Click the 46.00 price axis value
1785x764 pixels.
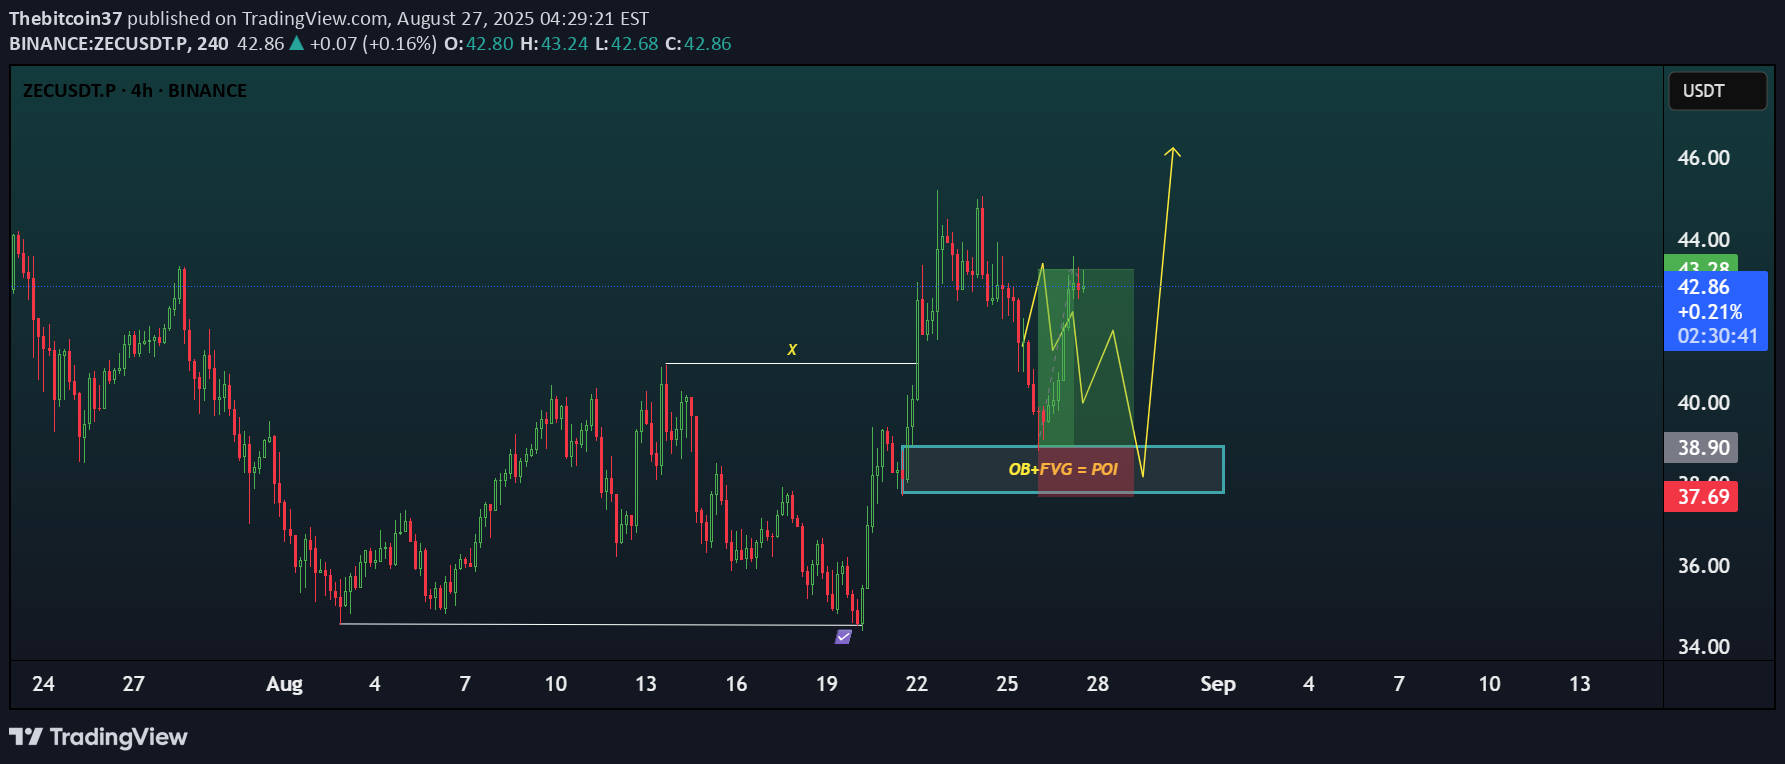[1703, 158]
